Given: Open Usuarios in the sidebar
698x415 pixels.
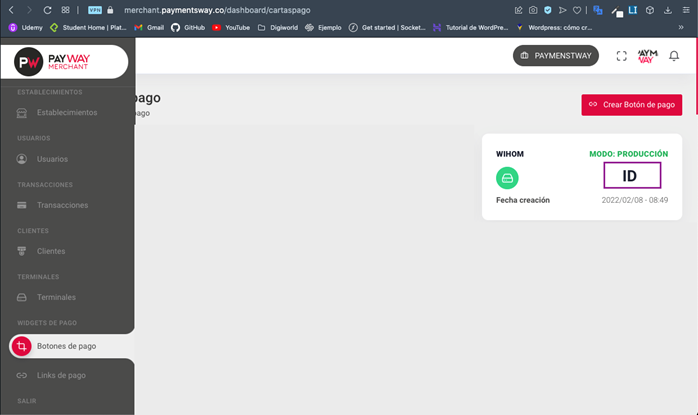Looking at the screenshot, I should coord(52,159).
